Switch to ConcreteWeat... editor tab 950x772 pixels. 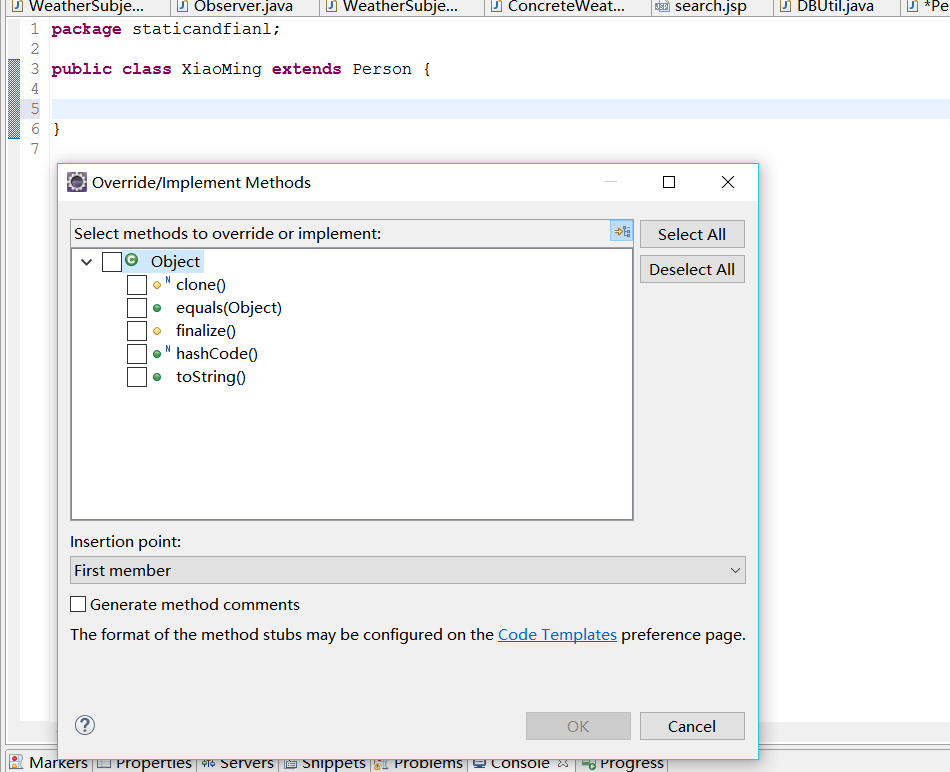coord(566,7)
